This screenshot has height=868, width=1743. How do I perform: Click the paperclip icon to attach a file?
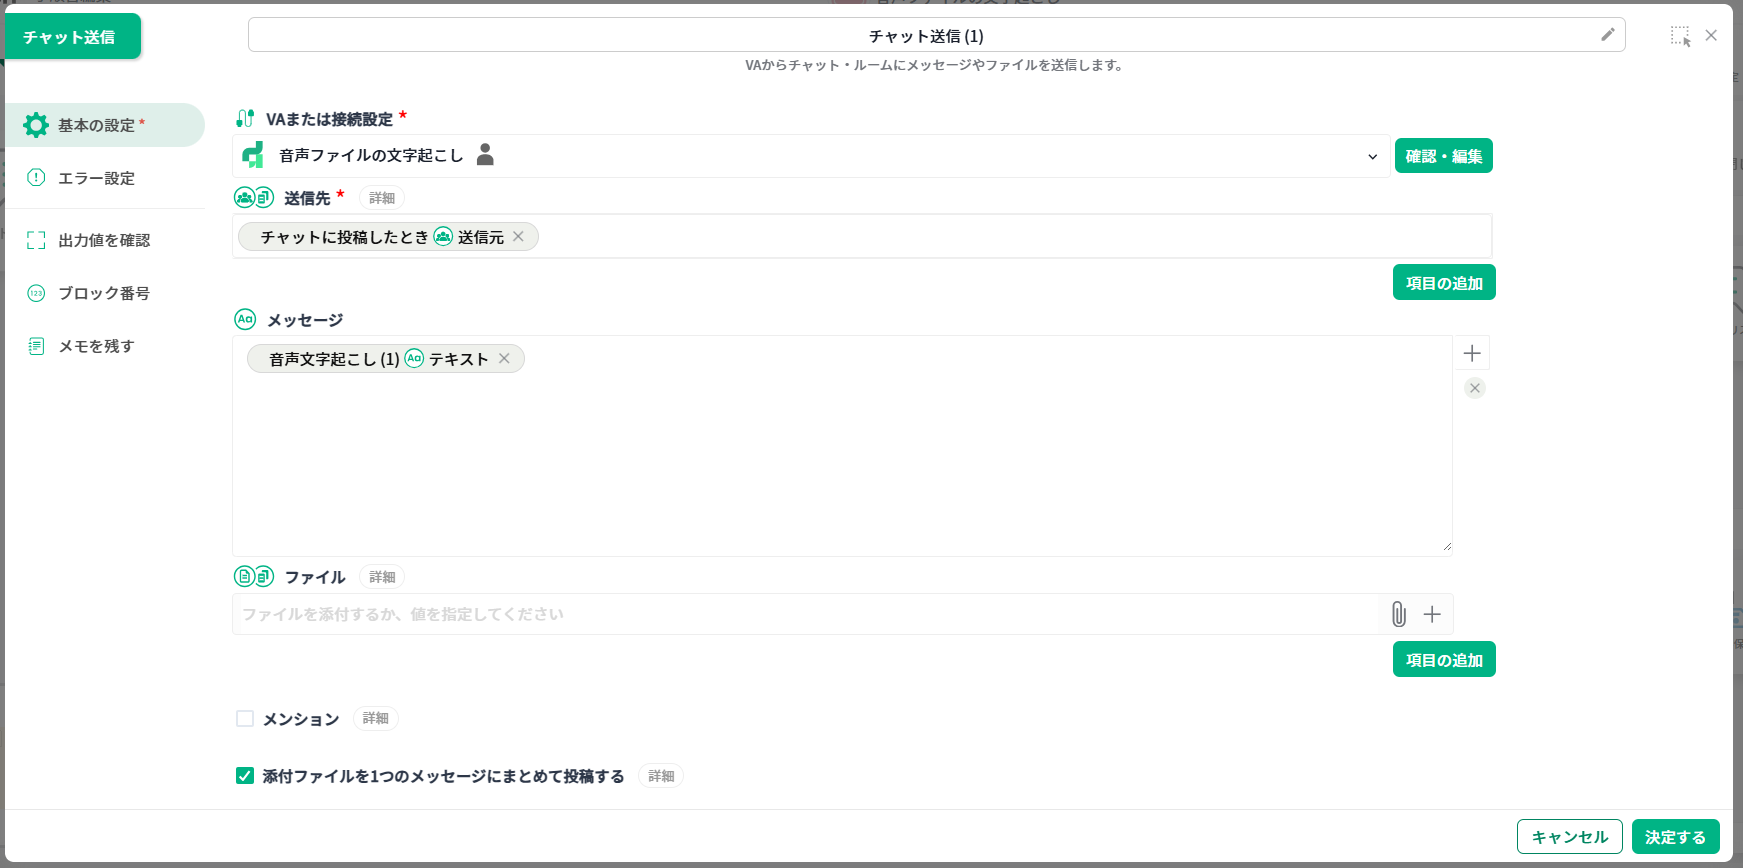click(1398, 614)
